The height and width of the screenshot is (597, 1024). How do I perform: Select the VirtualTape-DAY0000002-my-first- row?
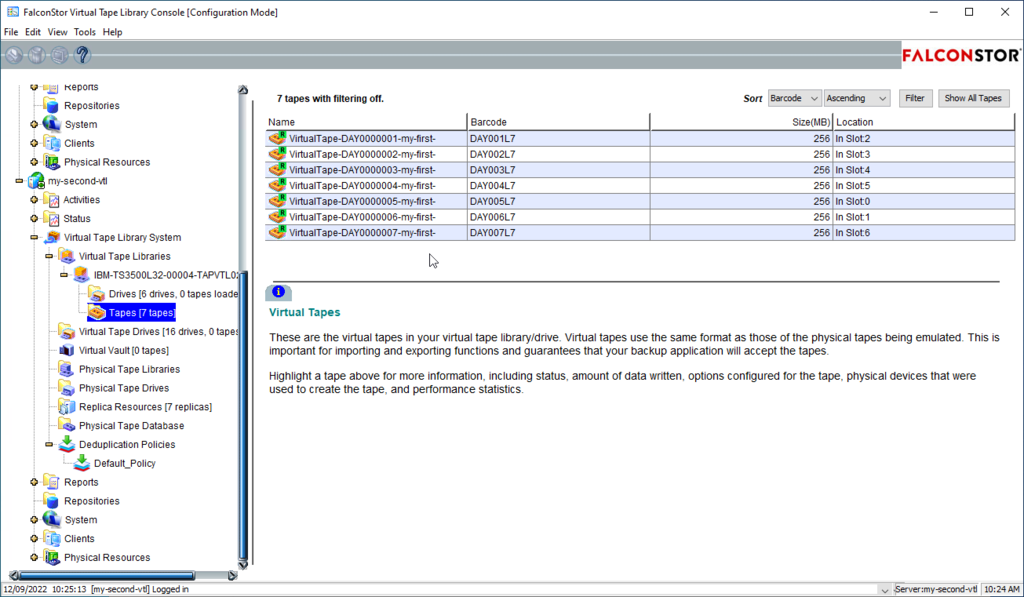pyautogui.click(x=640, y=154)
